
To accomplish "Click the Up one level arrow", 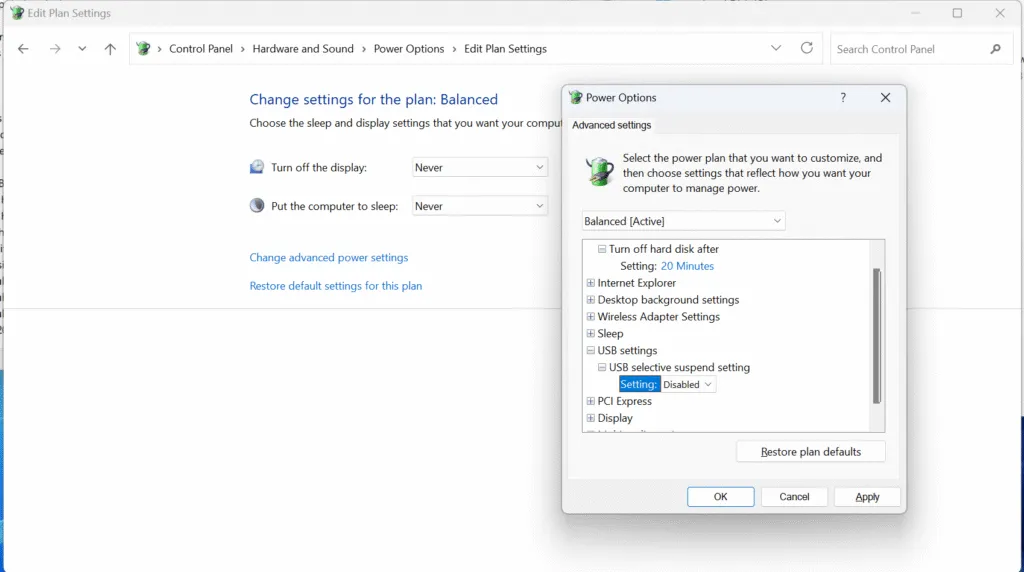I will (110, 49).
